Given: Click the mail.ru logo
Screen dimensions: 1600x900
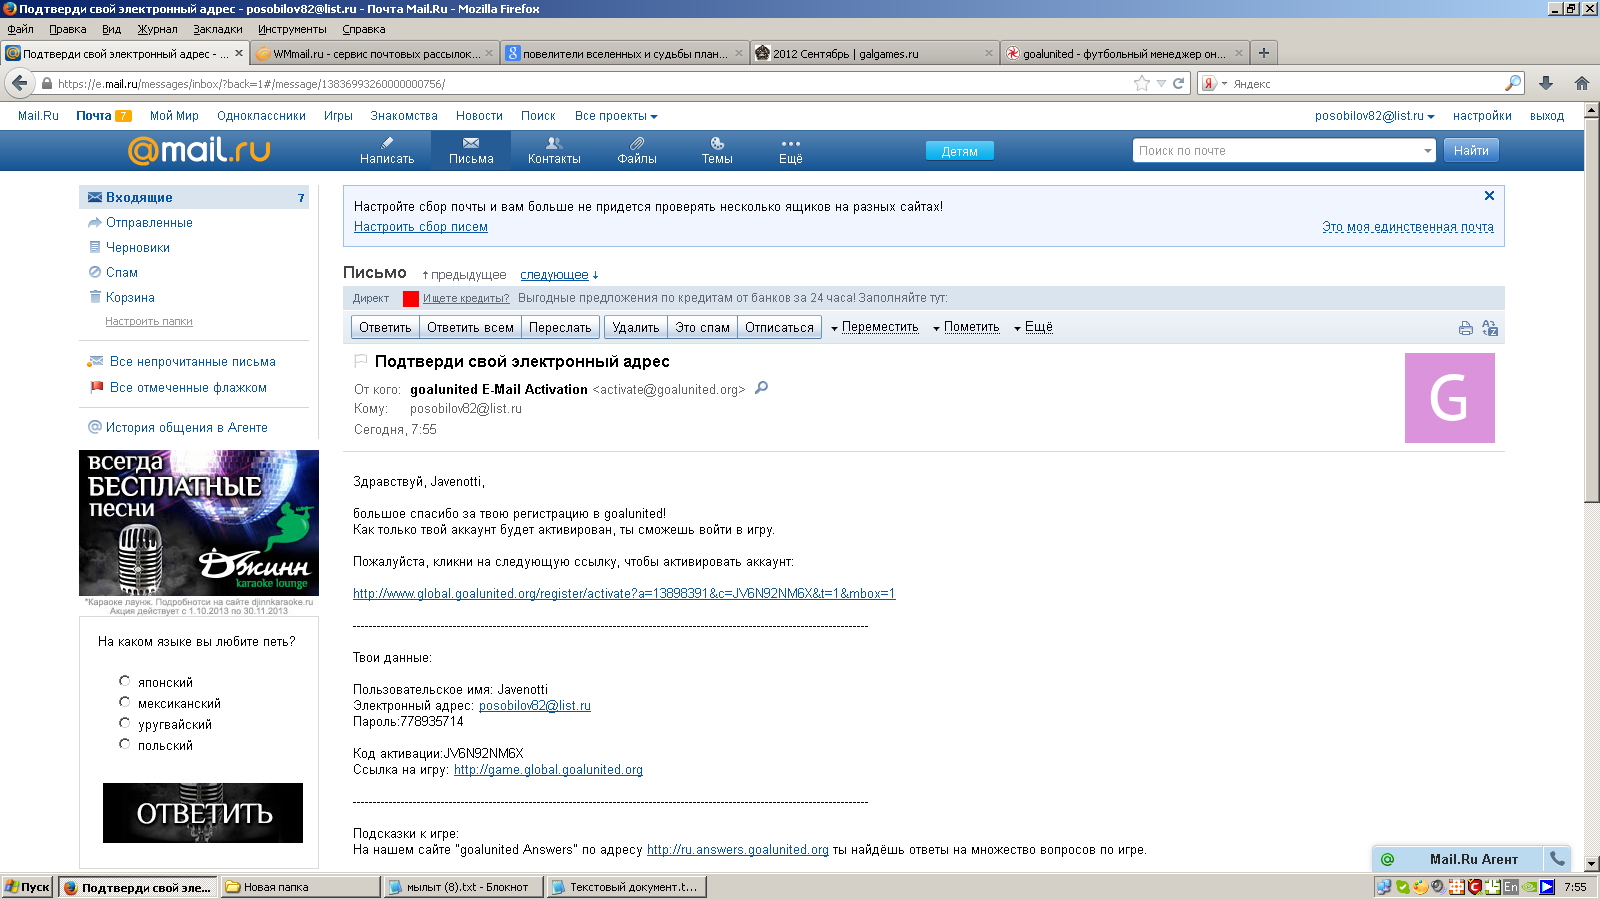Looking at the screenshot, I should pyautogui.click(x=199, y=150).
